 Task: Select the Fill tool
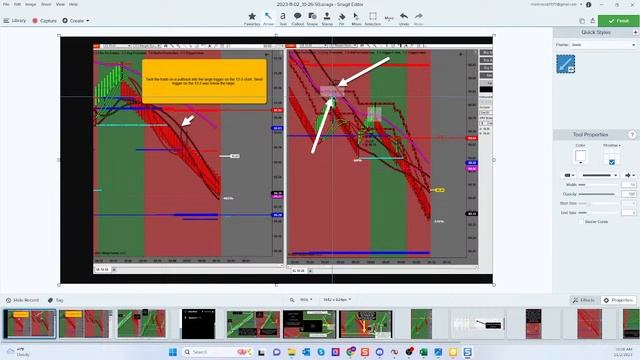point(342,19)
